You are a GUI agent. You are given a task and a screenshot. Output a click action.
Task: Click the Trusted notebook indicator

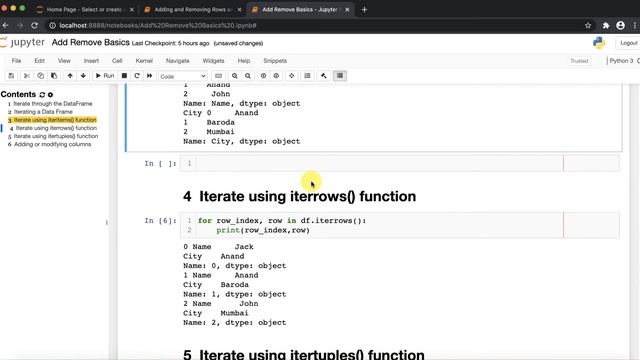579,61
